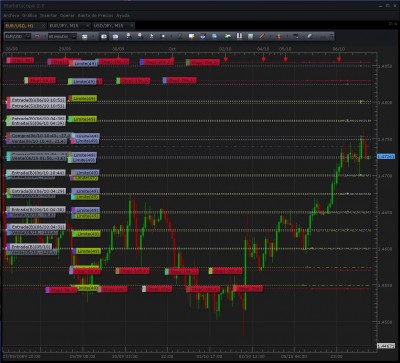Click the two white vertical bars toolbar icon

239,36
